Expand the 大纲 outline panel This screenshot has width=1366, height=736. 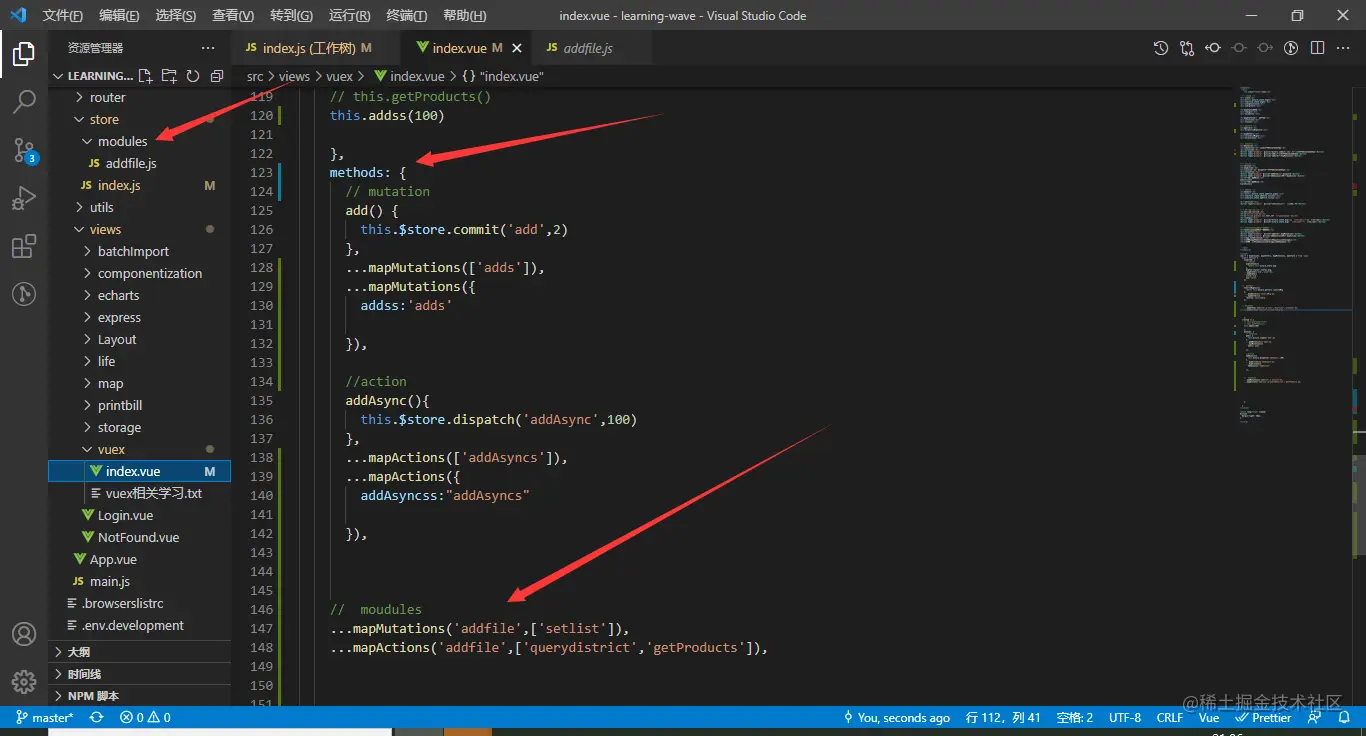click(140, 652)
